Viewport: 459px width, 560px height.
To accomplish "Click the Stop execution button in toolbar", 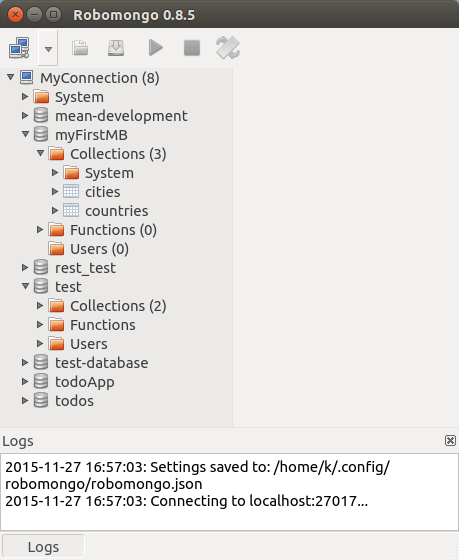I will pos(192,48).
